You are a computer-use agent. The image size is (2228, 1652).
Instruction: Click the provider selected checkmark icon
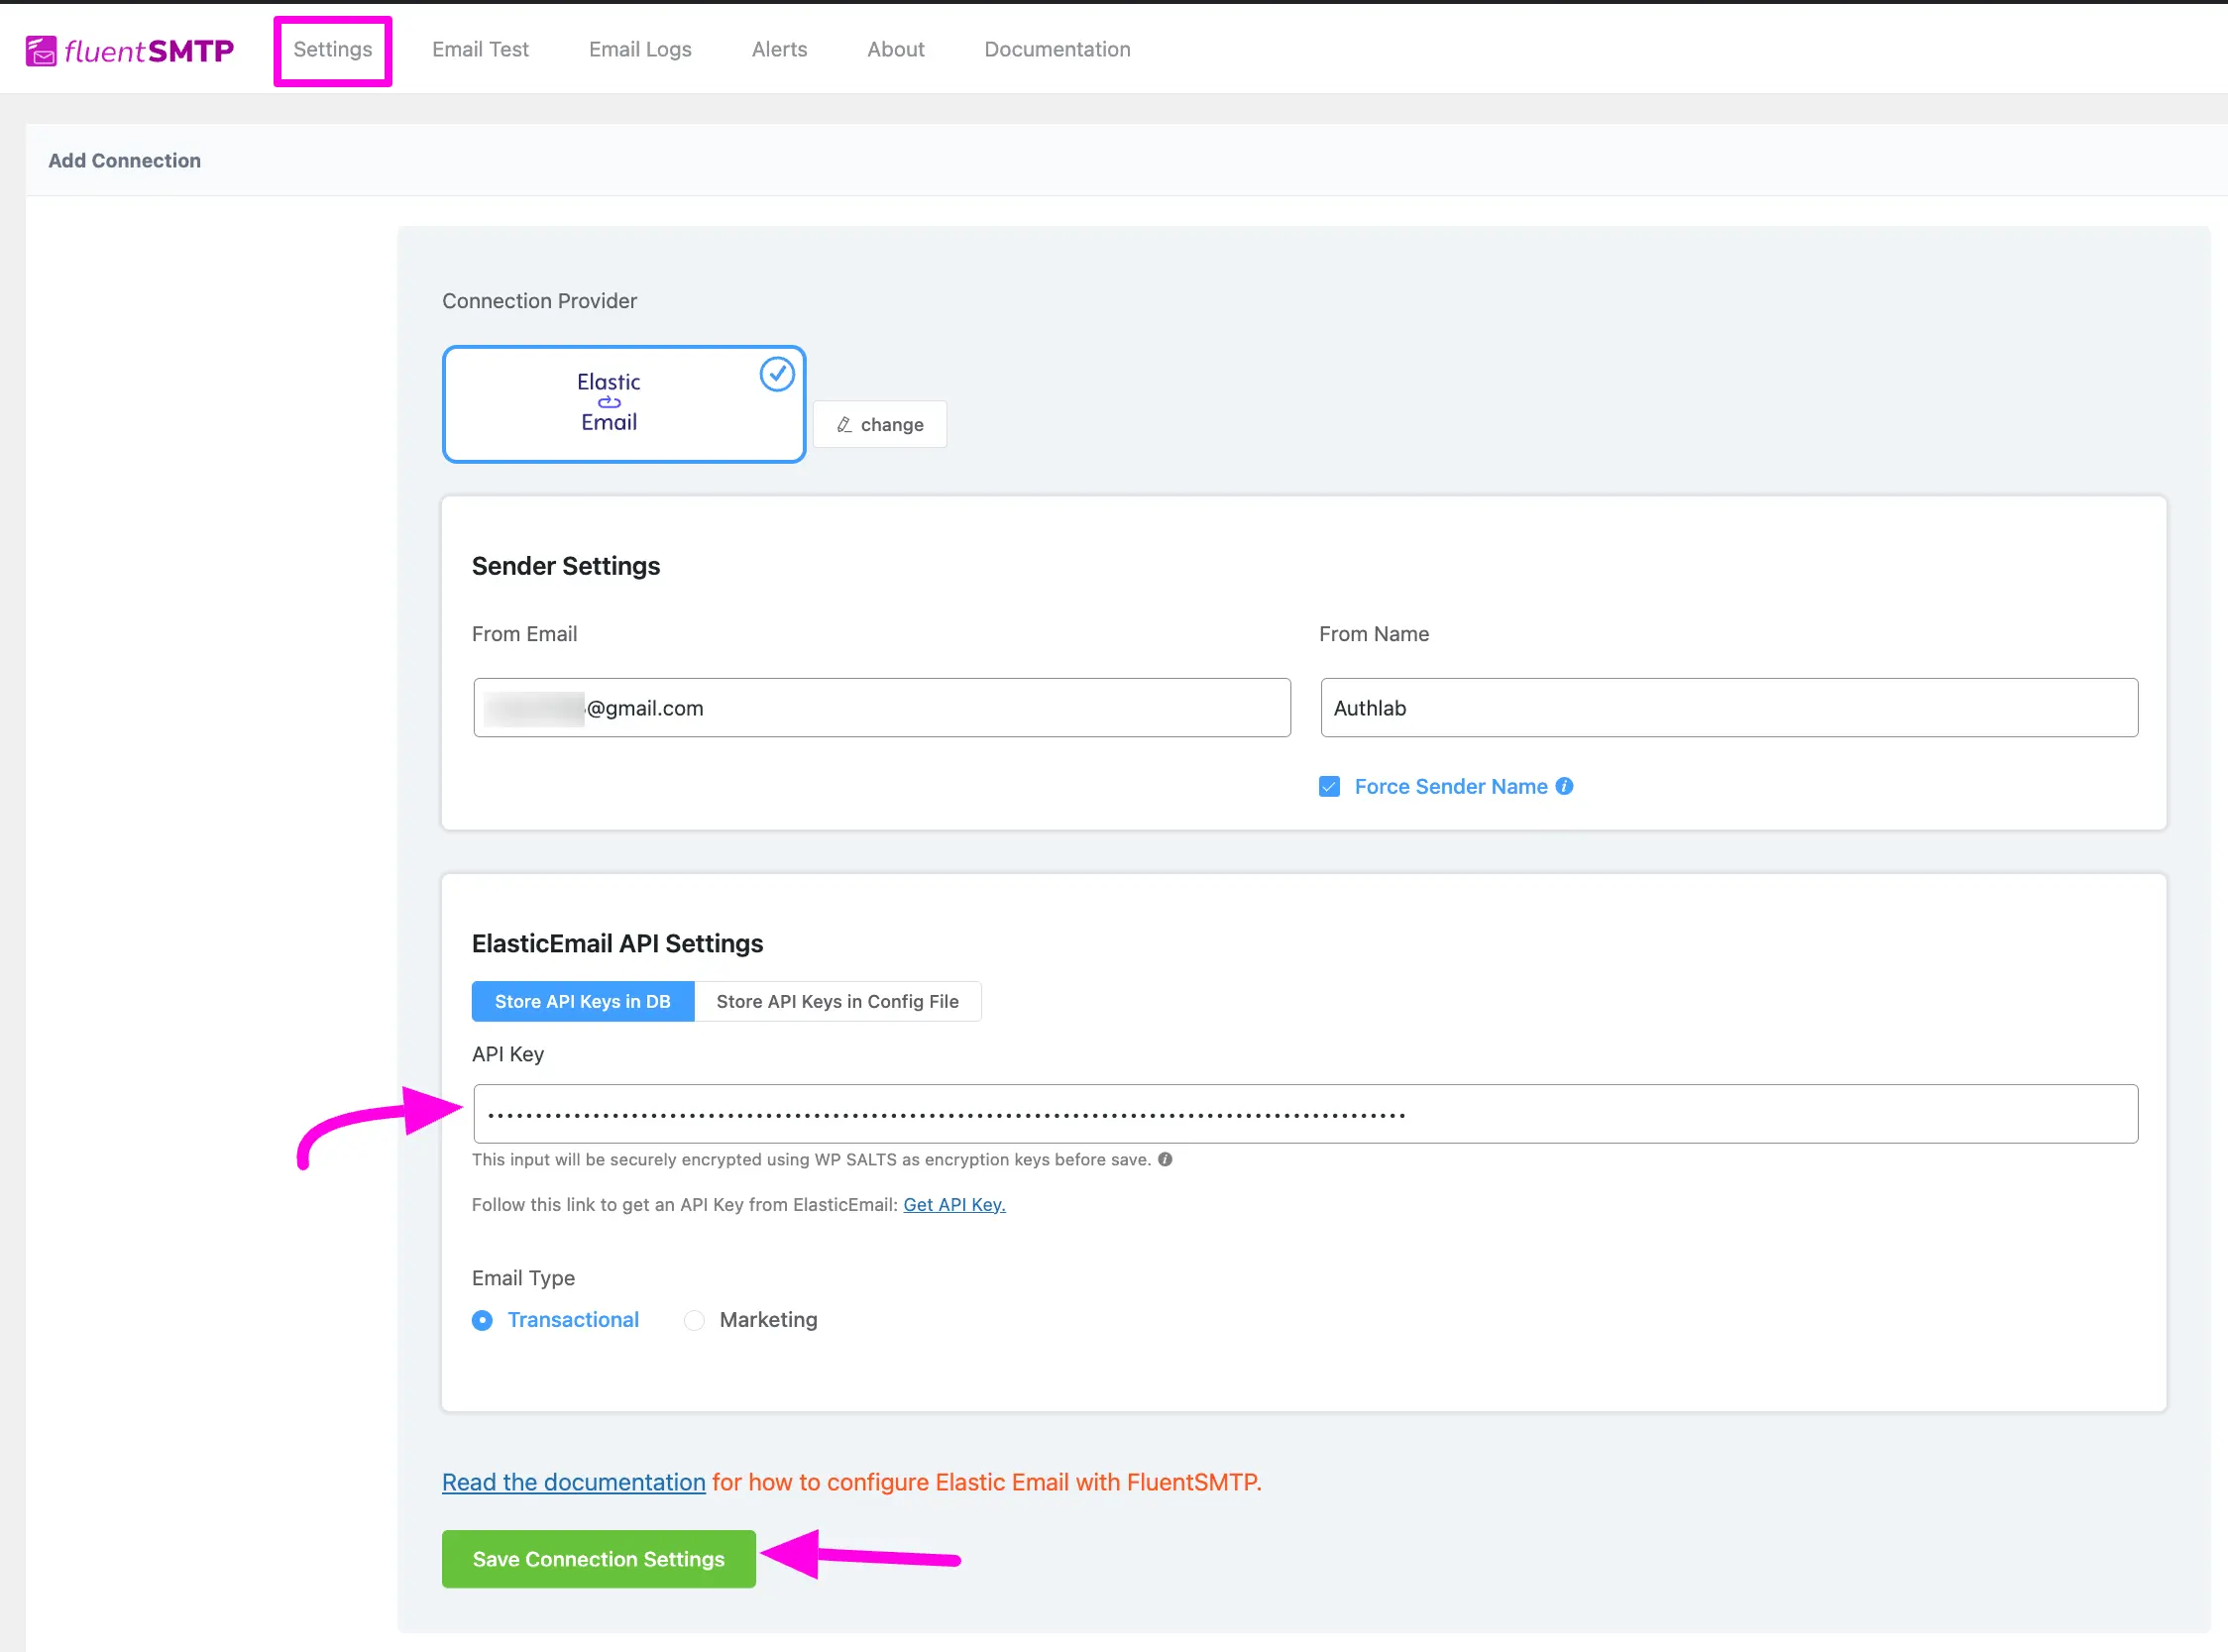click(777, 374)
